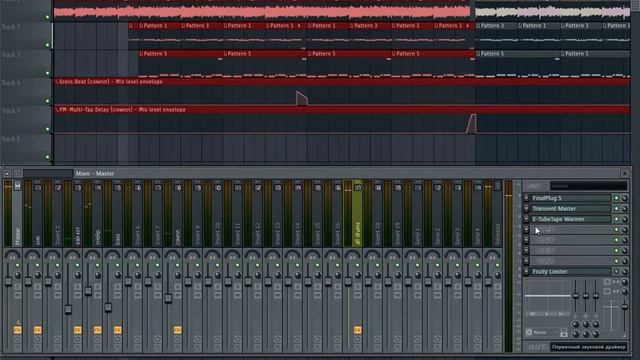
Task: Click the orange FX button on insert track 8
Action: 178,330
